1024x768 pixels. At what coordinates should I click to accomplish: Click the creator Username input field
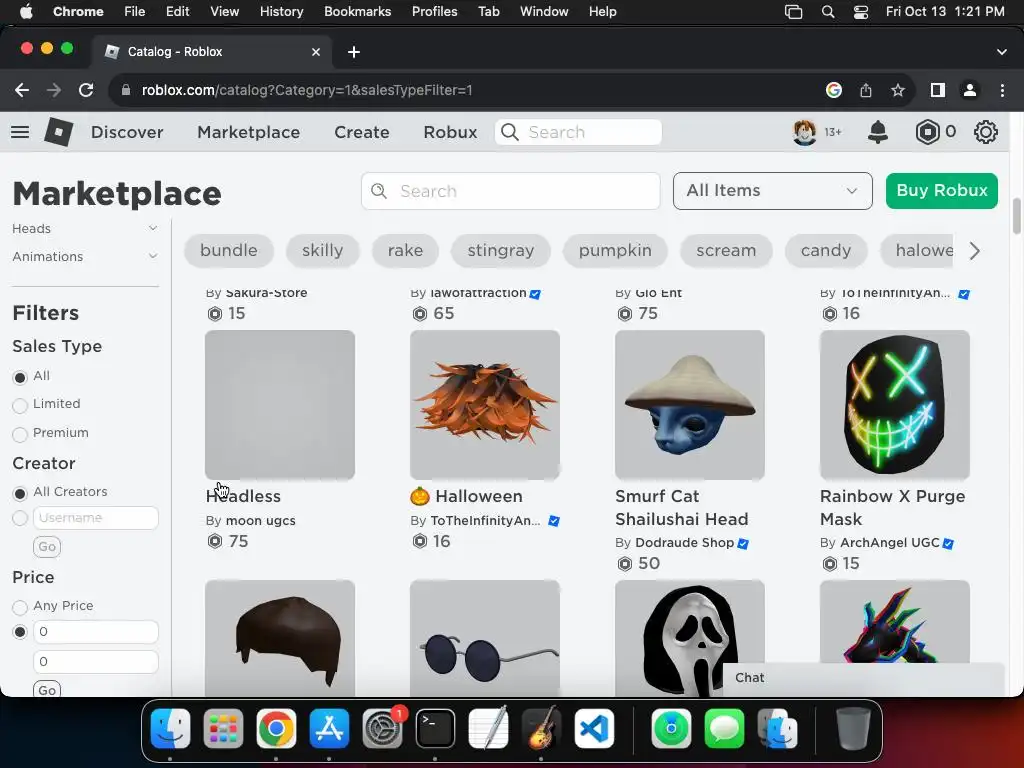pyautogui.click(x=95, y=518)
